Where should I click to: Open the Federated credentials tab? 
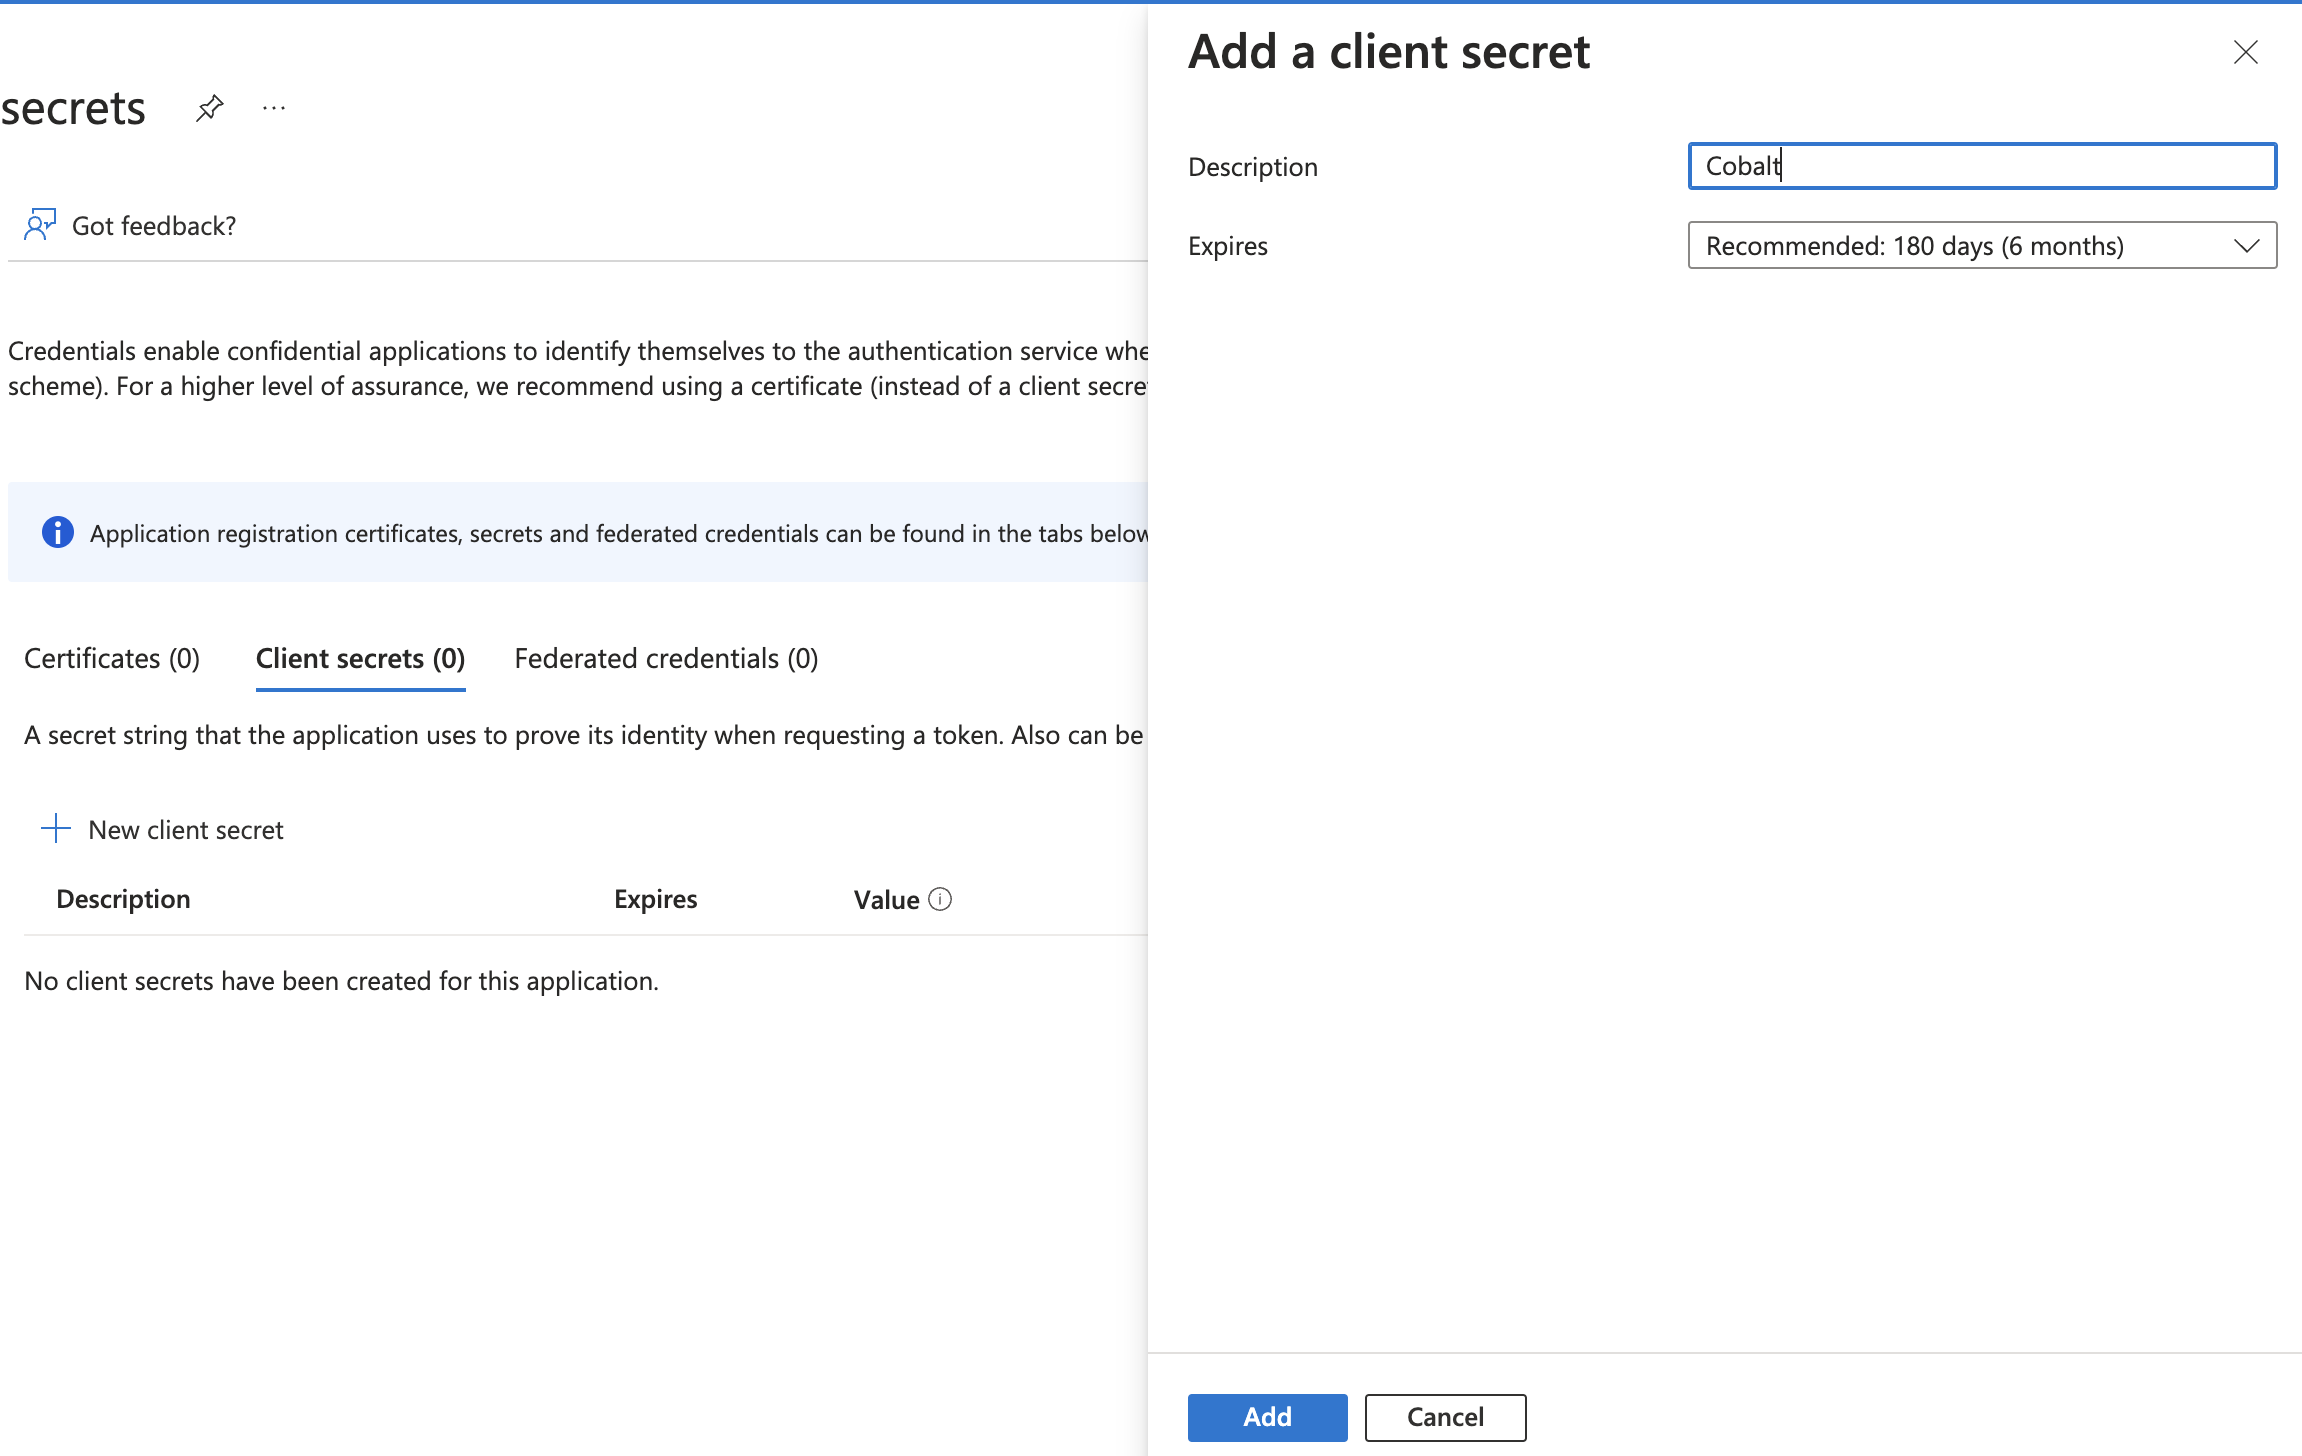[666, 658]
